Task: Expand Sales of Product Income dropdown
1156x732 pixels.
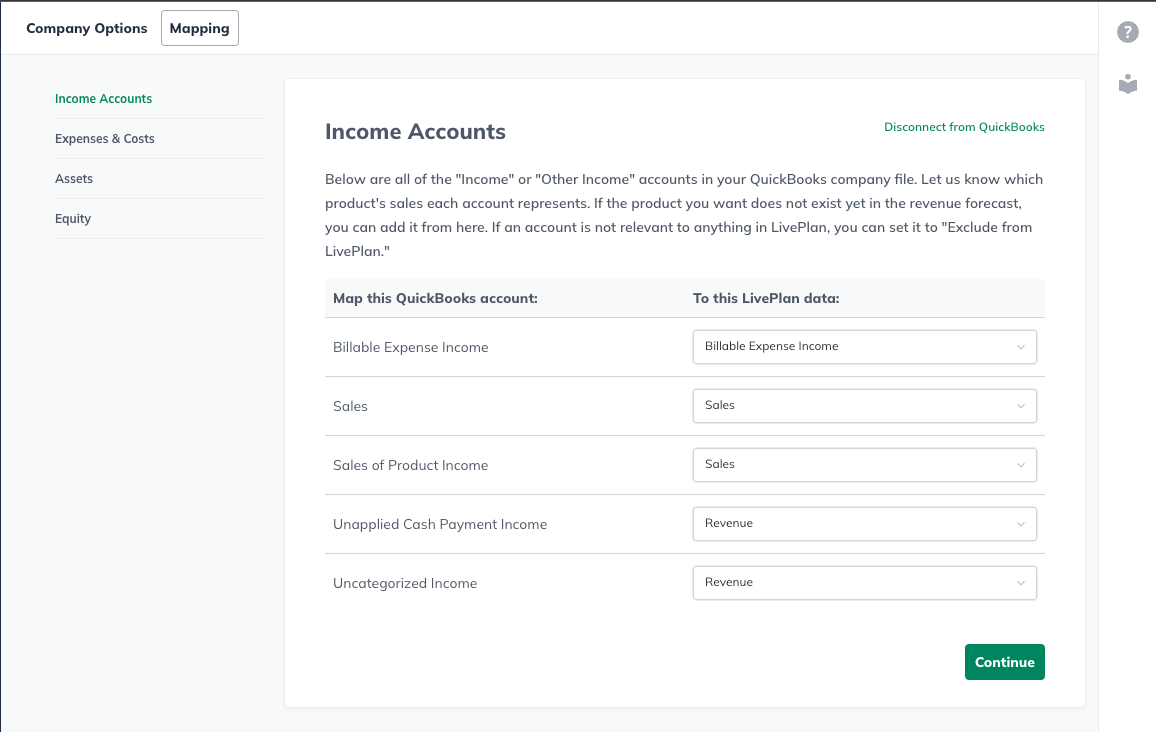Action: pyautogui.click(x=864, y=464)
